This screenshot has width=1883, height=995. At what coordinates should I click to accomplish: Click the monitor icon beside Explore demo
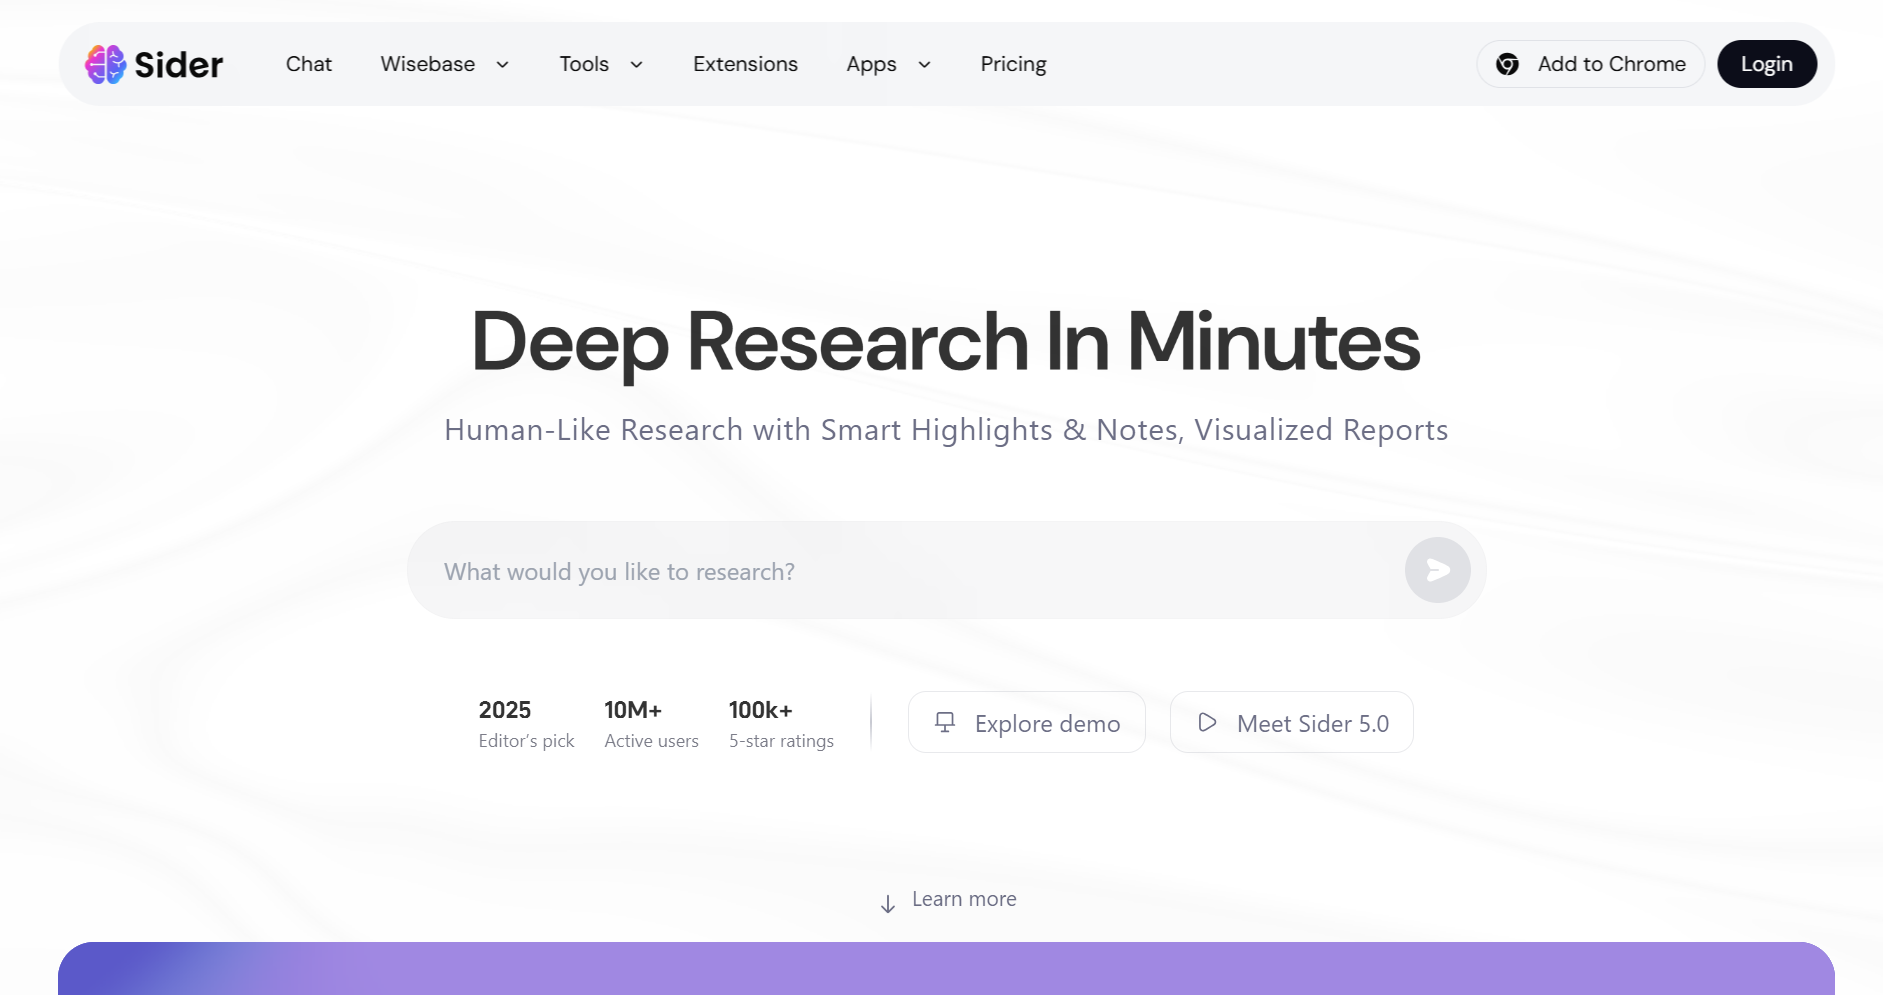[944, 722]
